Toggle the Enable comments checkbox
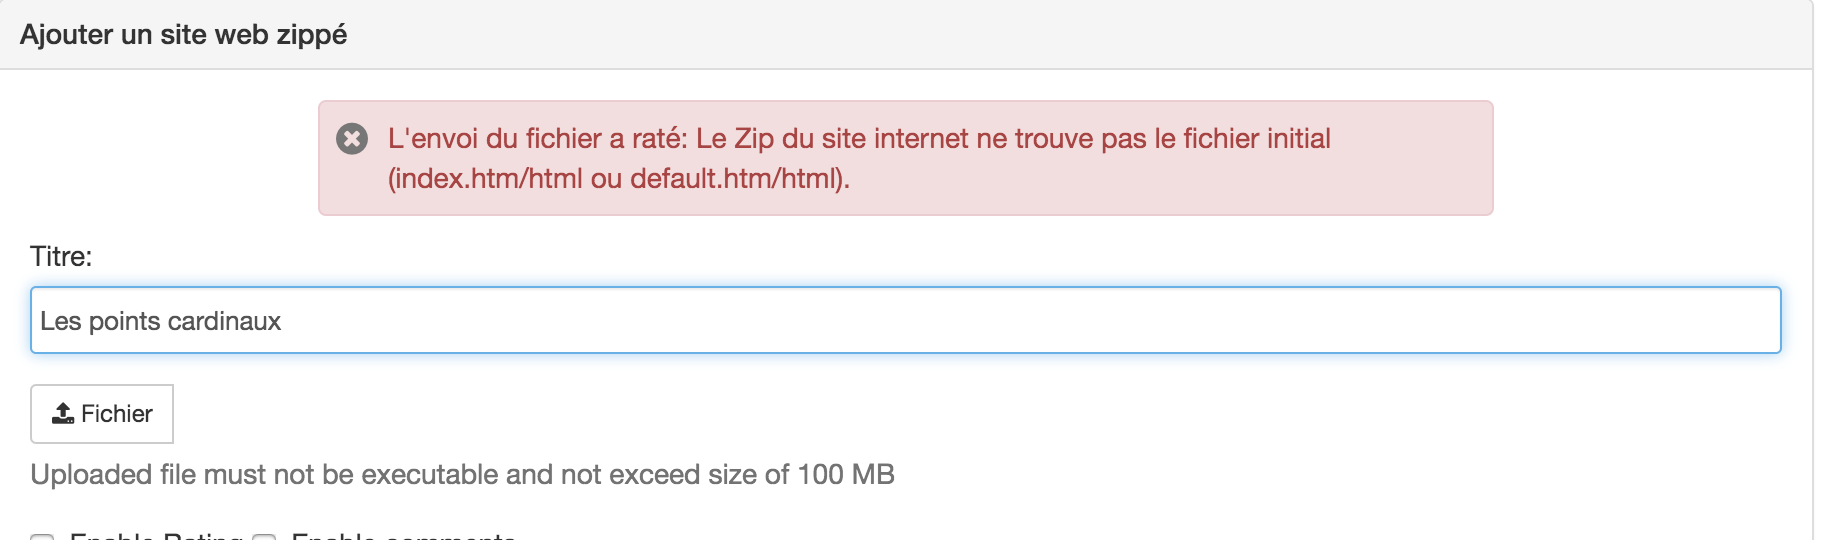The image size is (1836, 540). tap(264, 537)
